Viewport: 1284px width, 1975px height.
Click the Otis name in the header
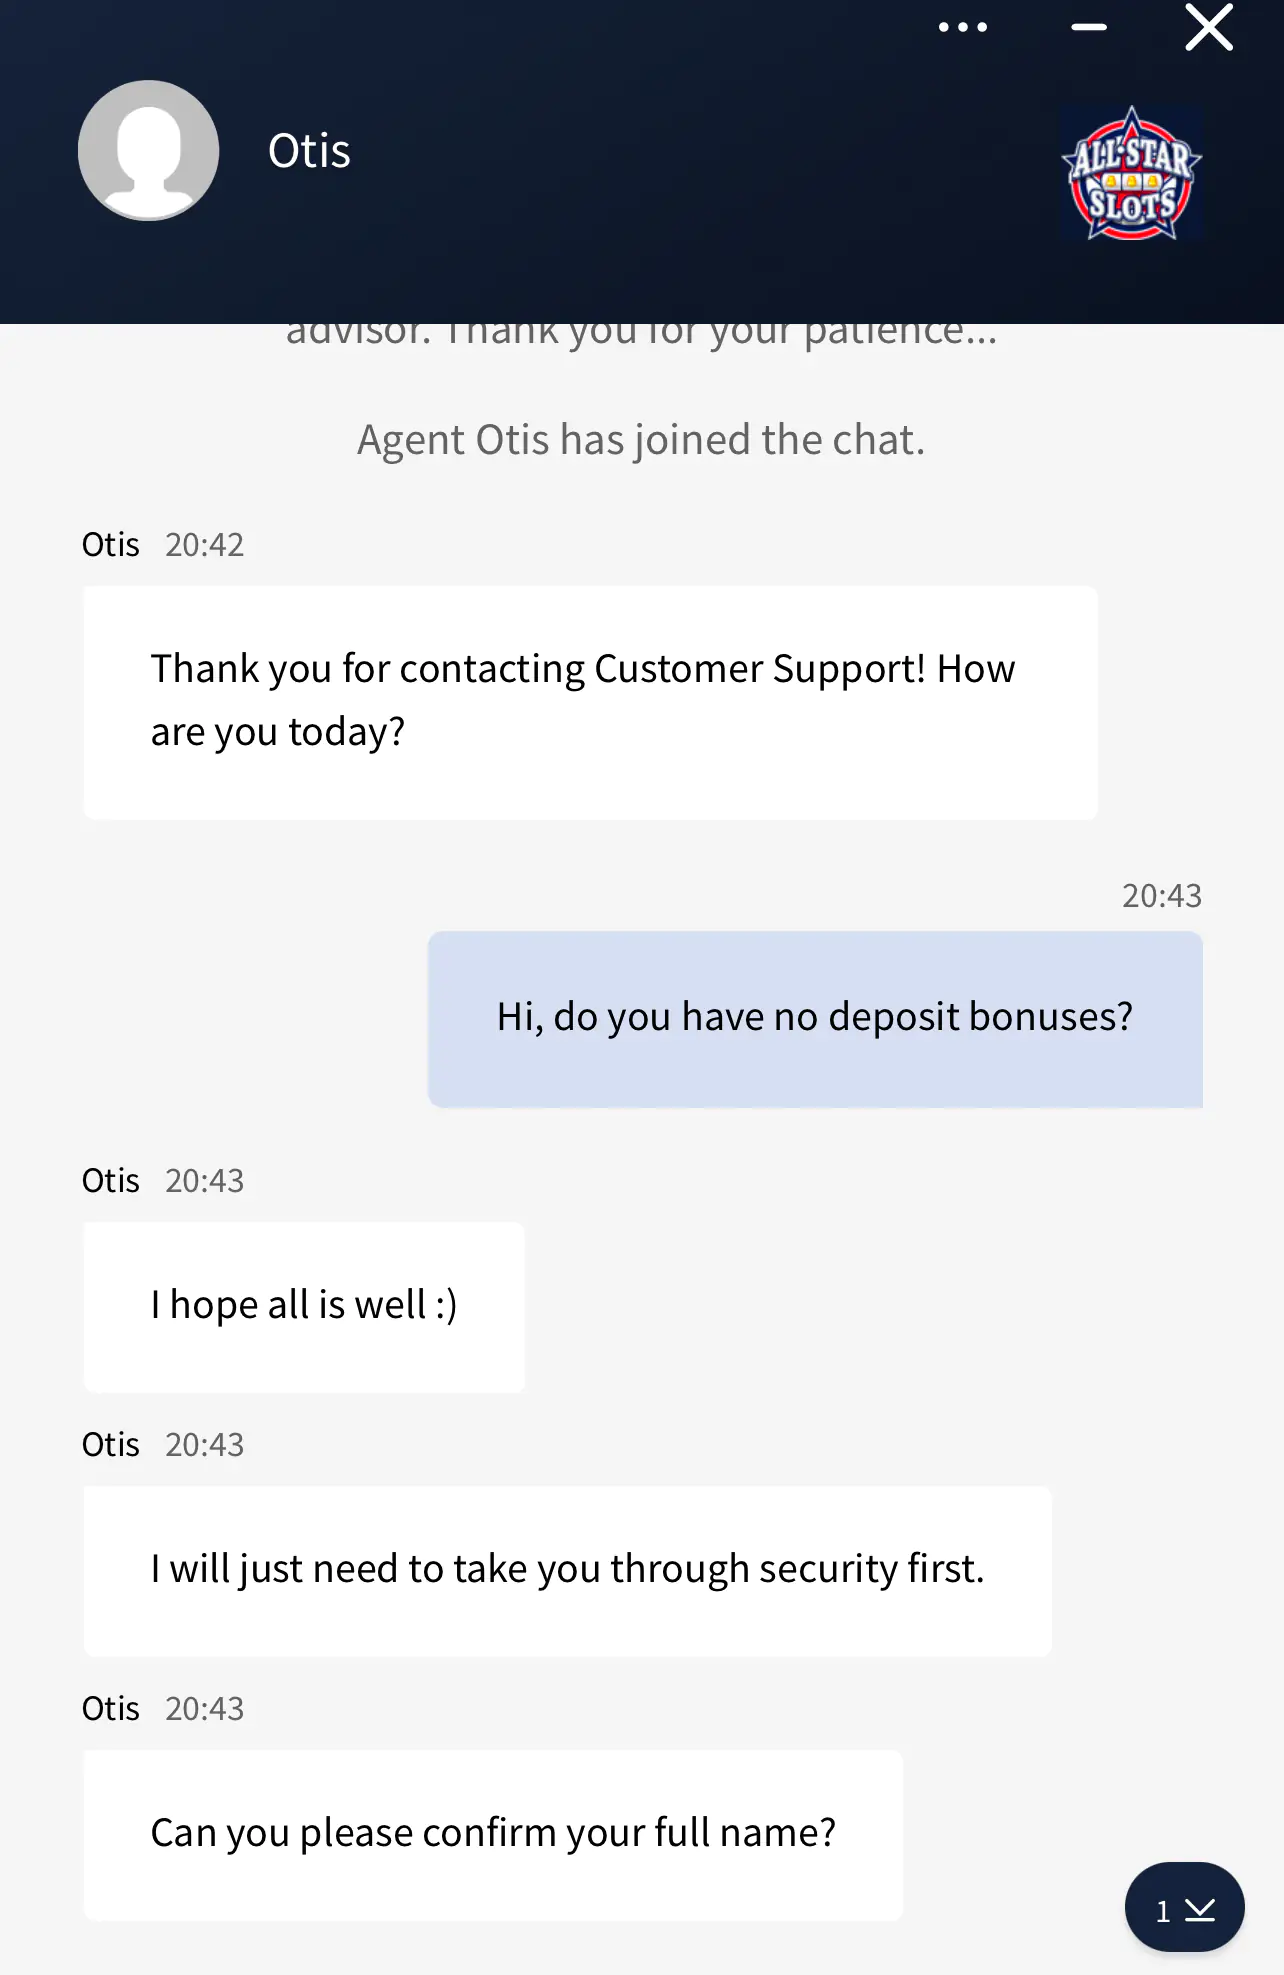(309, 151)
